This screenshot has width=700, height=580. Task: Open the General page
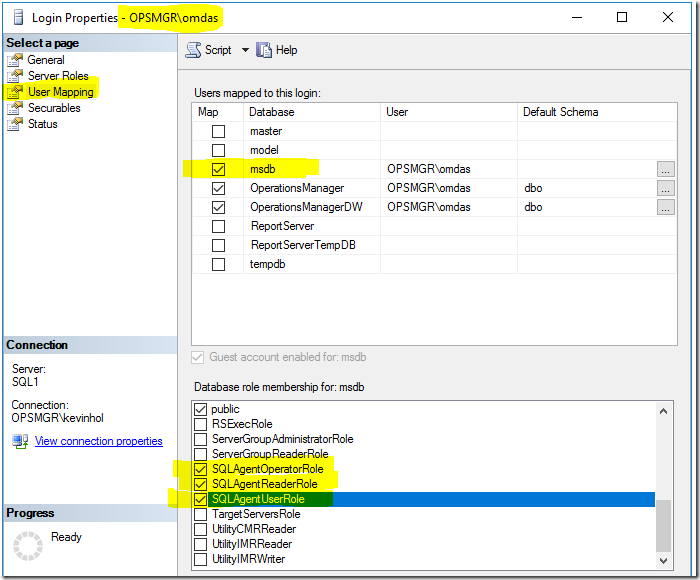click(x=46, y=60)
